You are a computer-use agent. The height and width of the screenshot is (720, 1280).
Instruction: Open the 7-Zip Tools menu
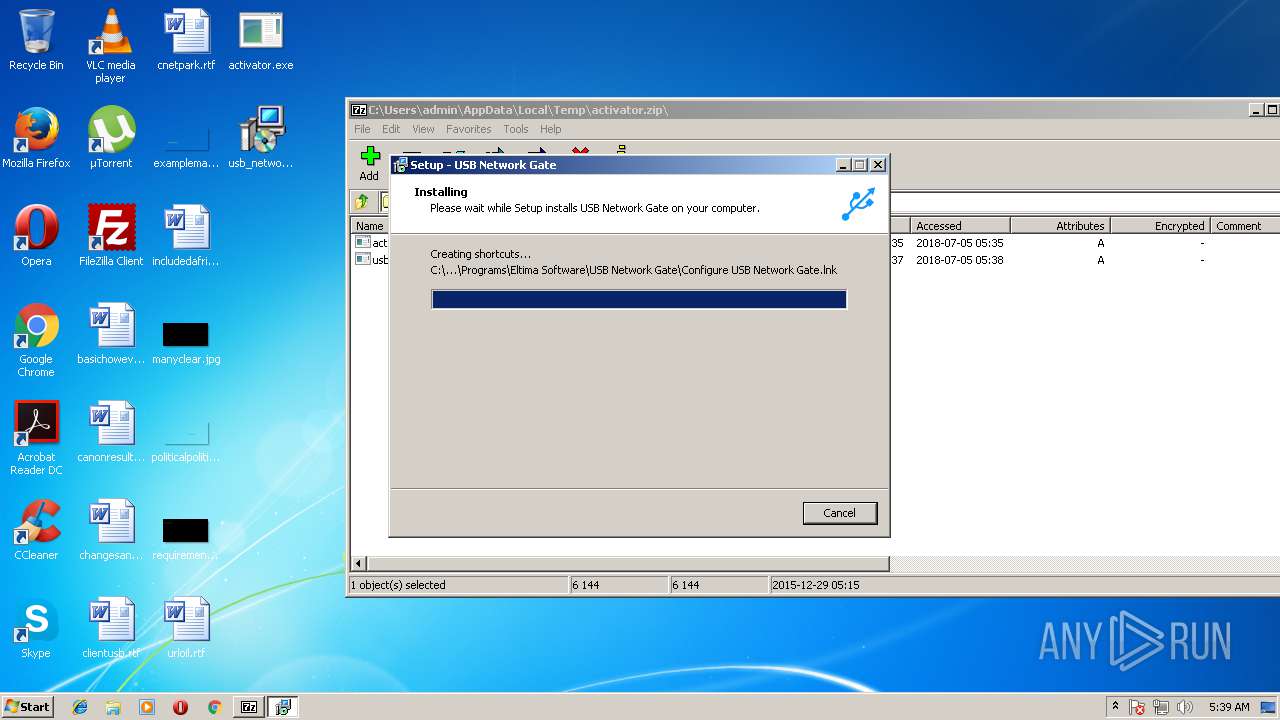pos(516,129)
